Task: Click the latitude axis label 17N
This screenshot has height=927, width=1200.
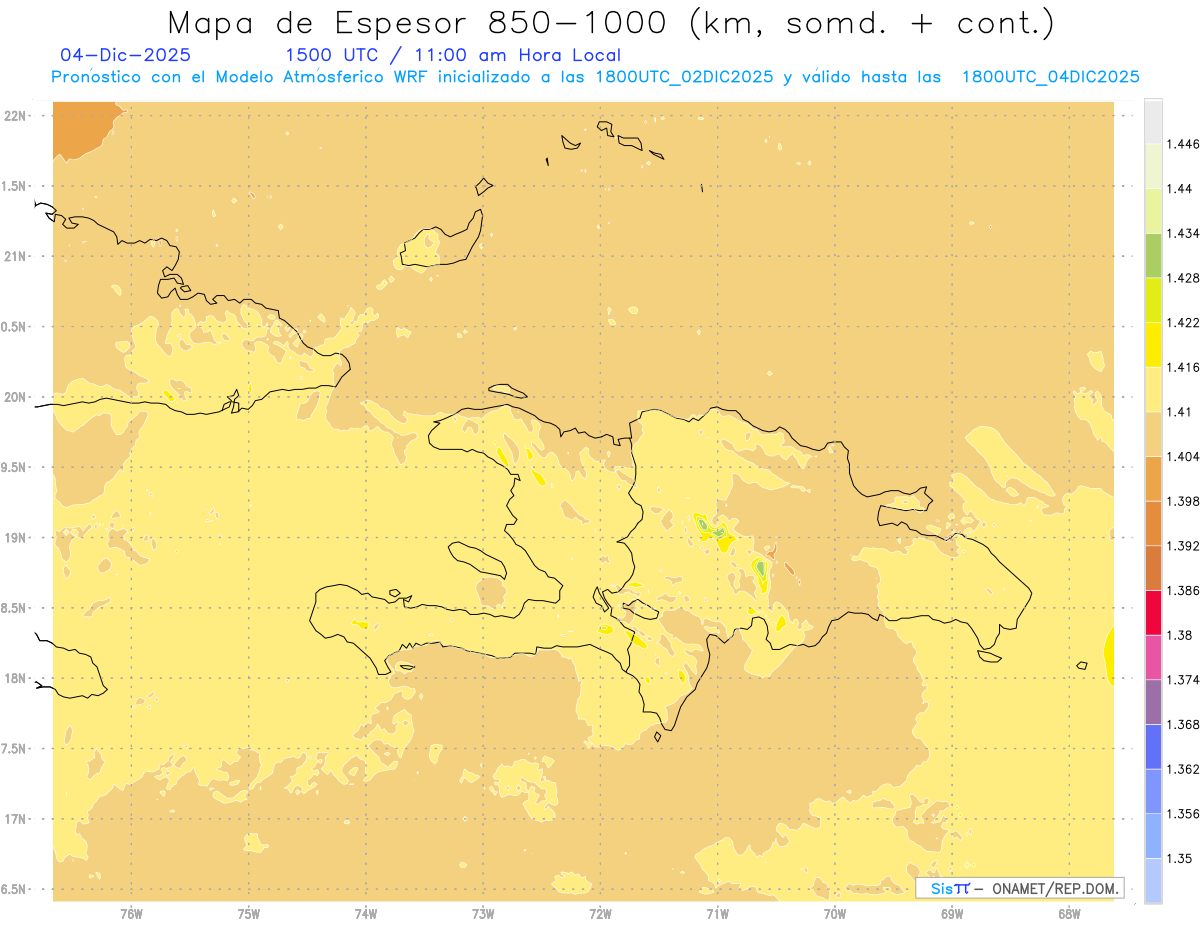Action: (17, 819)
